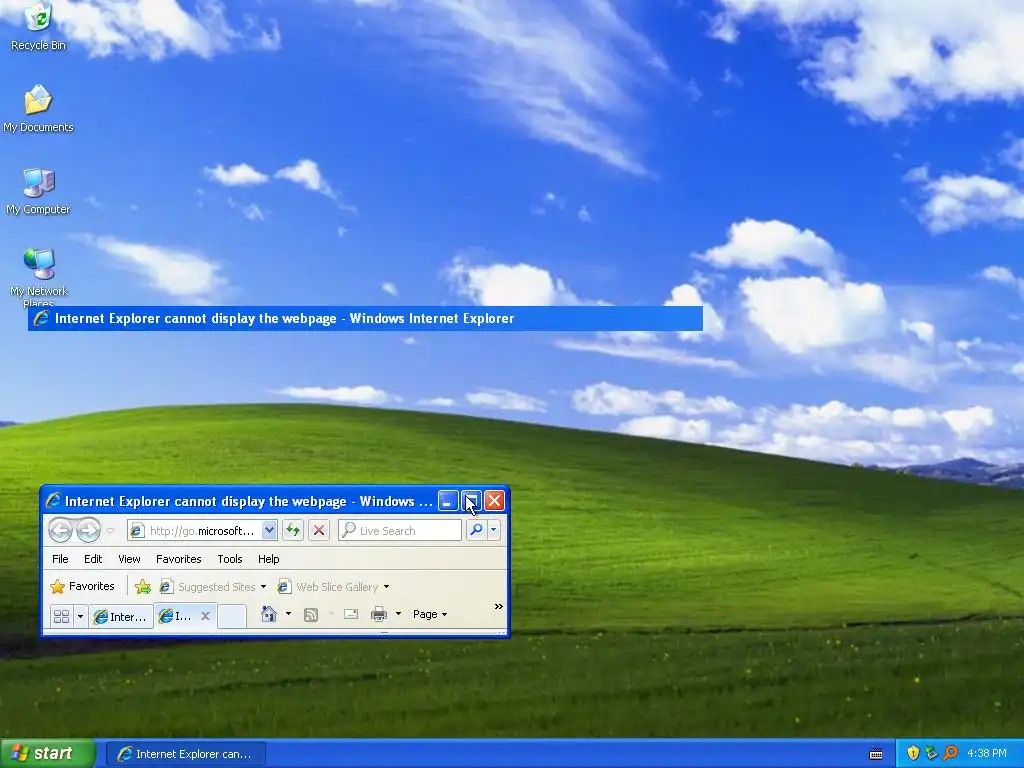Expand the Suggested Sites dropdown arrow
This screenshot has height=768, width=1024.
(x=263, y=586)
